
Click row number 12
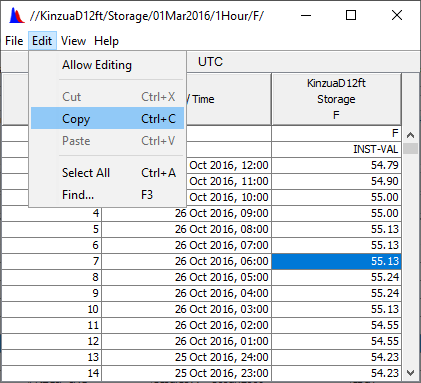[x=52, y=341]
